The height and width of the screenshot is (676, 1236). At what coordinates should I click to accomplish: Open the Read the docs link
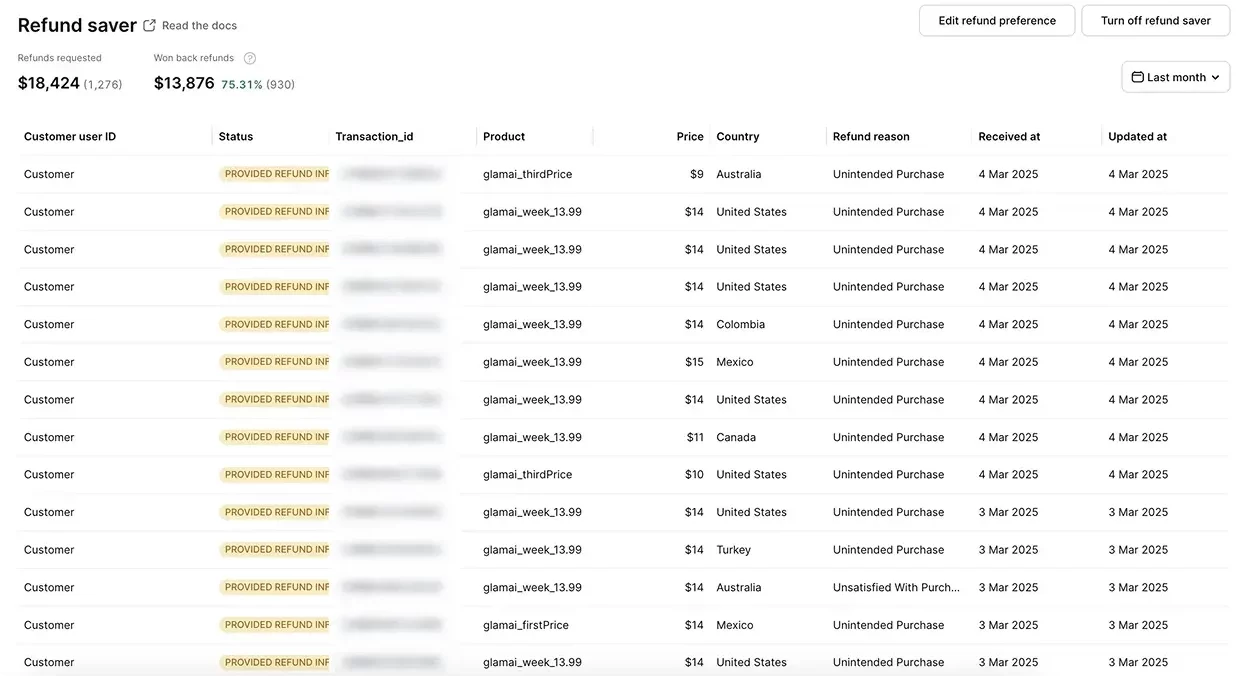pos(199,25)
